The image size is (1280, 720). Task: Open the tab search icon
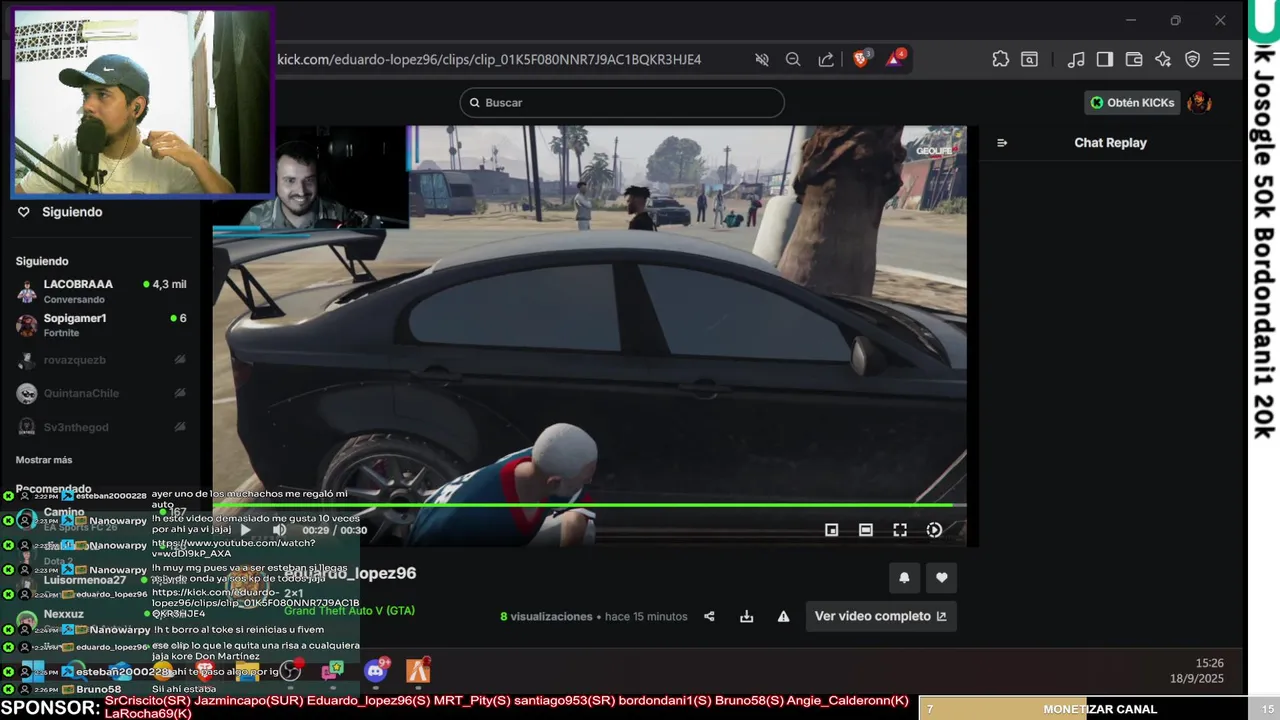pos(1029,60)
